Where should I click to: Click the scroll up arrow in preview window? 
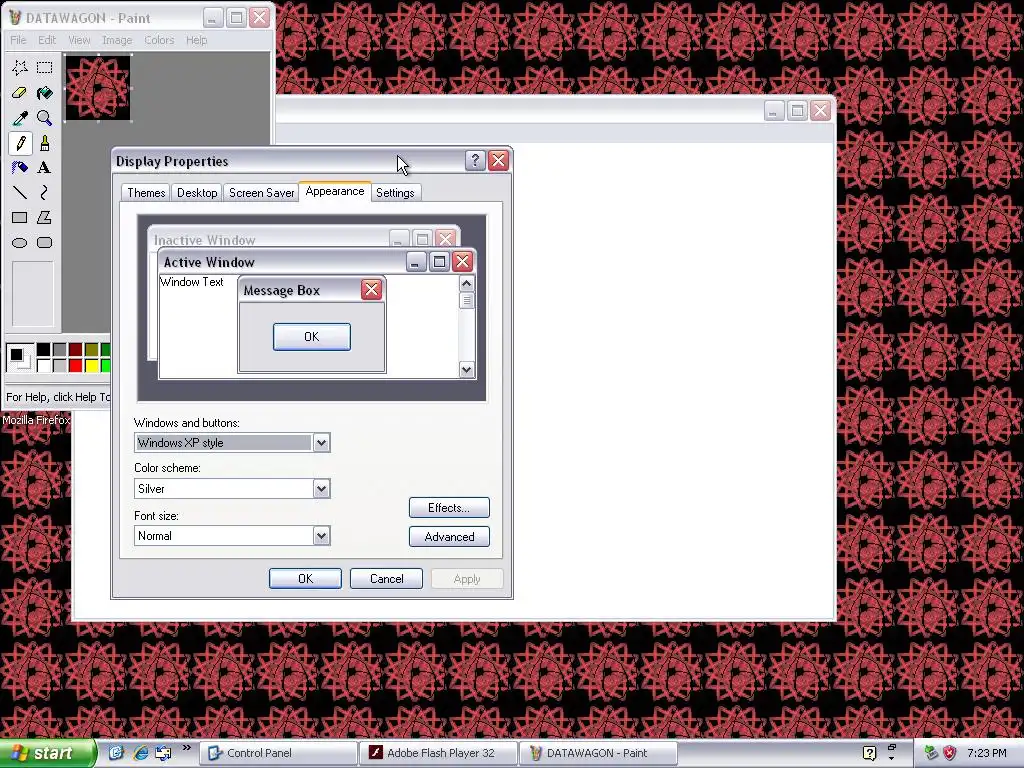point(466,283)
